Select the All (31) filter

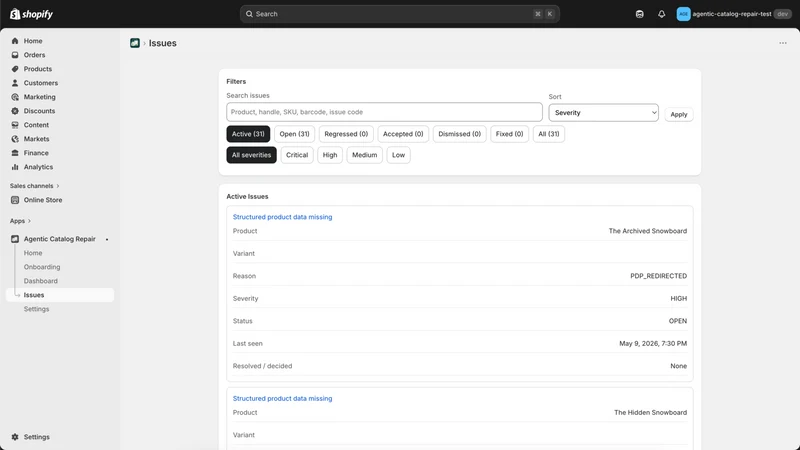[548, 134]
